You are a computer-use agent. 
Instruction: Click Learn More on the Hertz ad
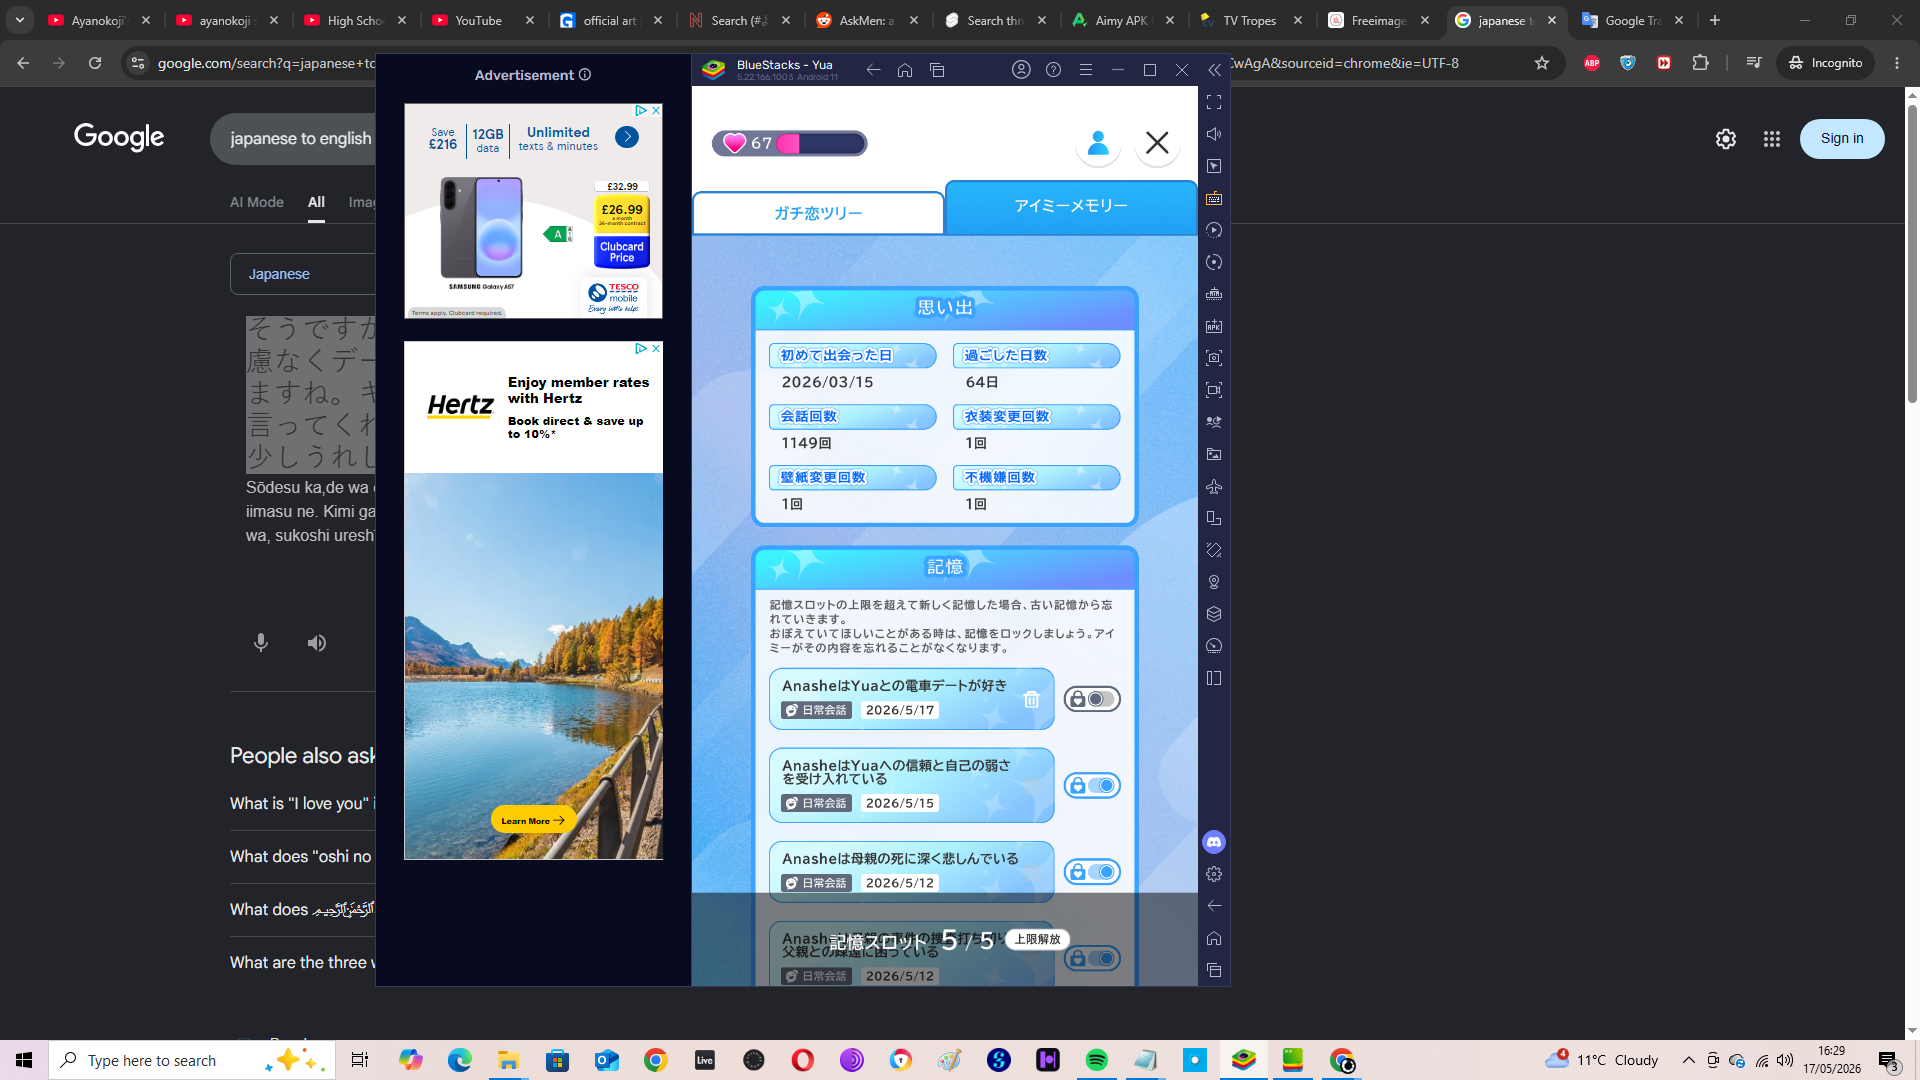pyautogui.click(x=533, y=820)
